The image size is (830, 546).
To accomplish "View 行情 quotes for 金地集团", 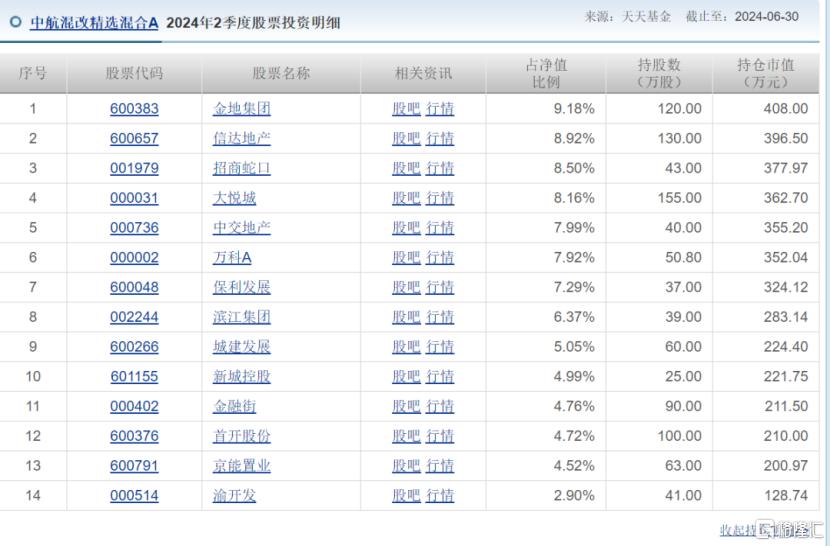I will click(x=440, y=109).
